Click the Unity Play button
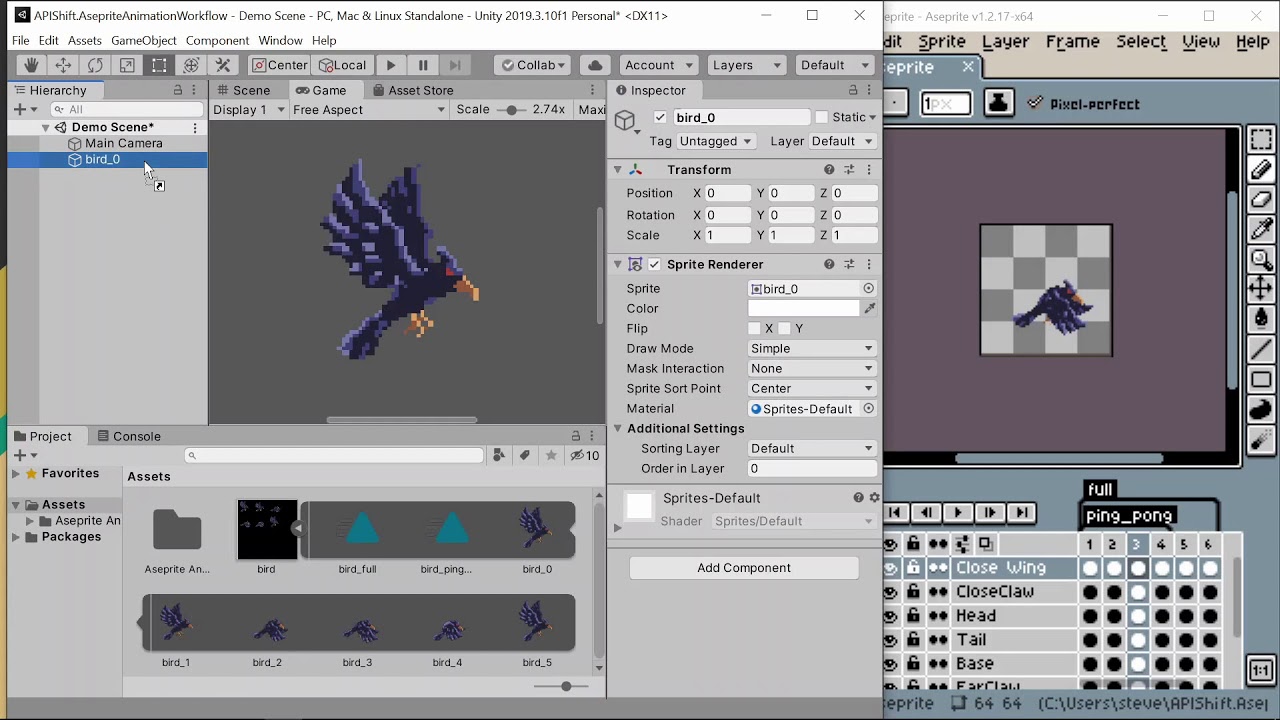The image size is (1280, 720). point(391,65)
